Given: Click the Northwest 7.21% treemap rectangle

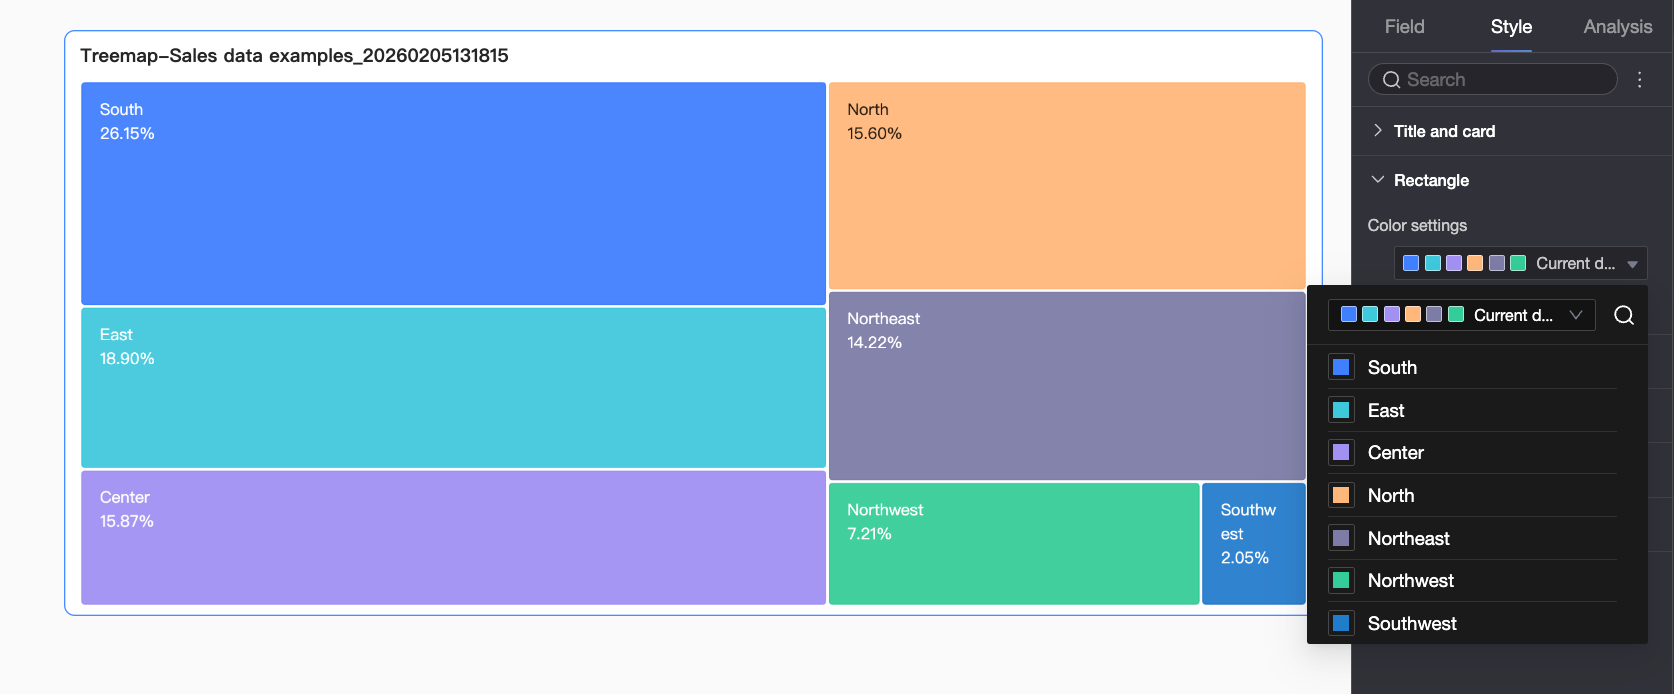Looking at the screenshot, I should pos(1014,543).
